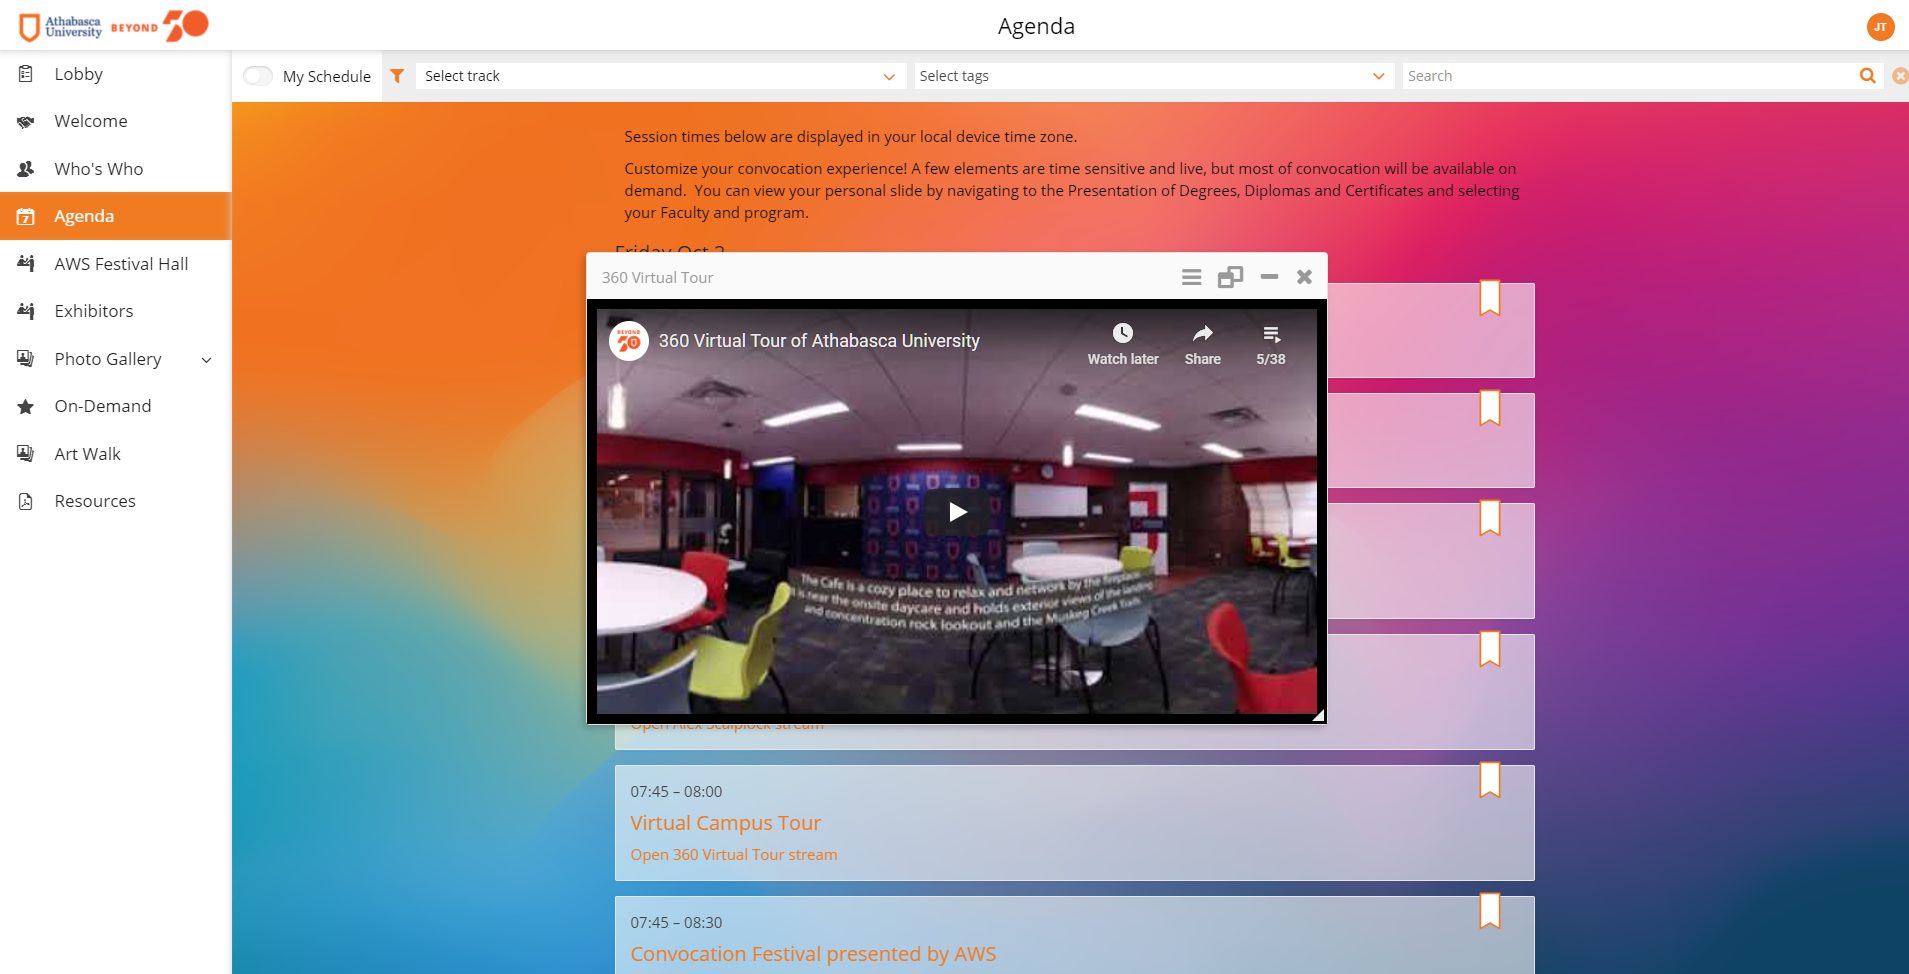
Task: Play the 360 Virtual Tour video
Action: (x=957, y=512)
